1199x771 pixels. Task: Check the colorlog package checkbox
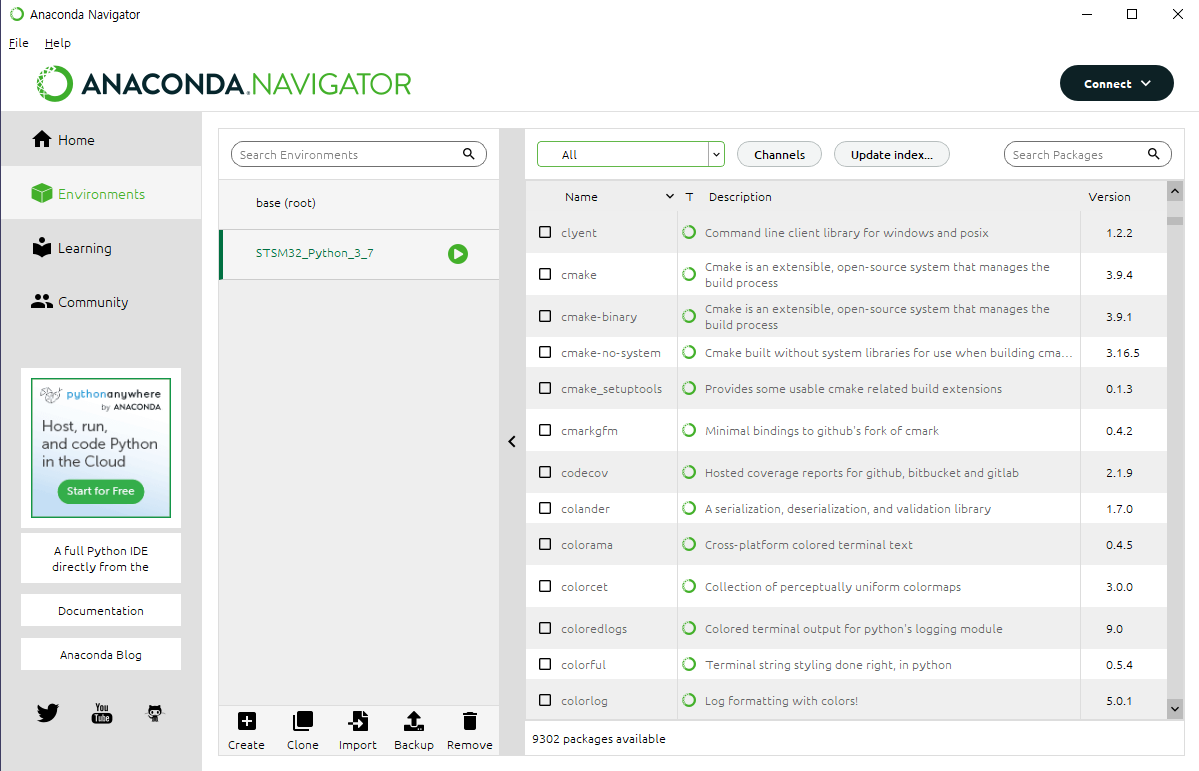[x=544, y=700]
